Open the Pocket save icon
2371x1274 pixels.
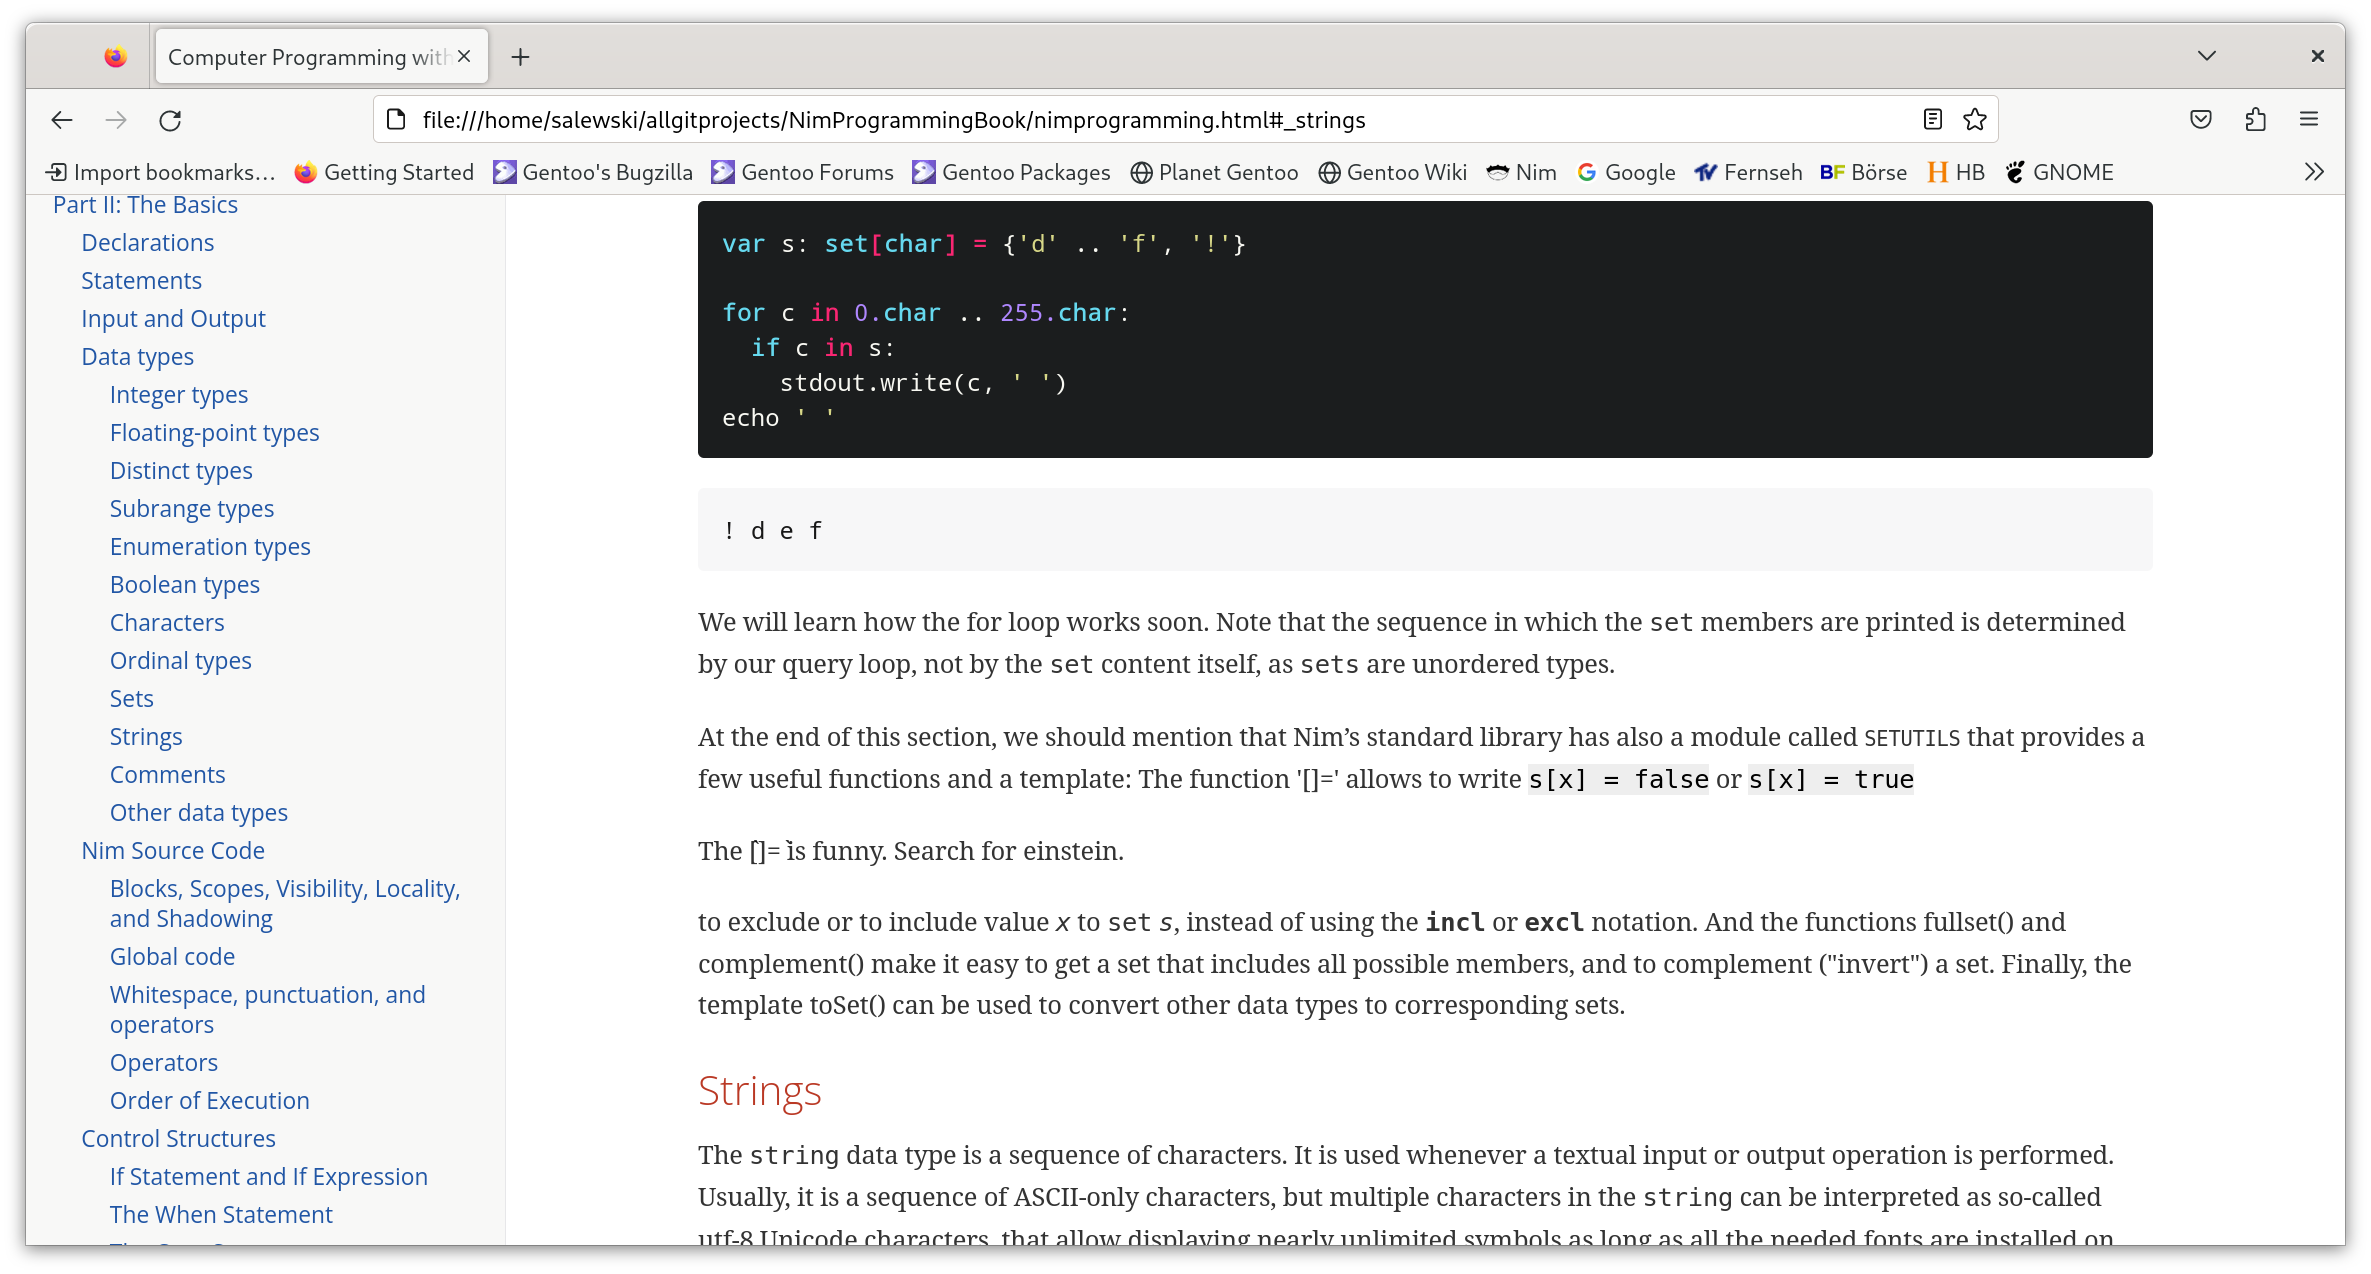click(2200, 120)
